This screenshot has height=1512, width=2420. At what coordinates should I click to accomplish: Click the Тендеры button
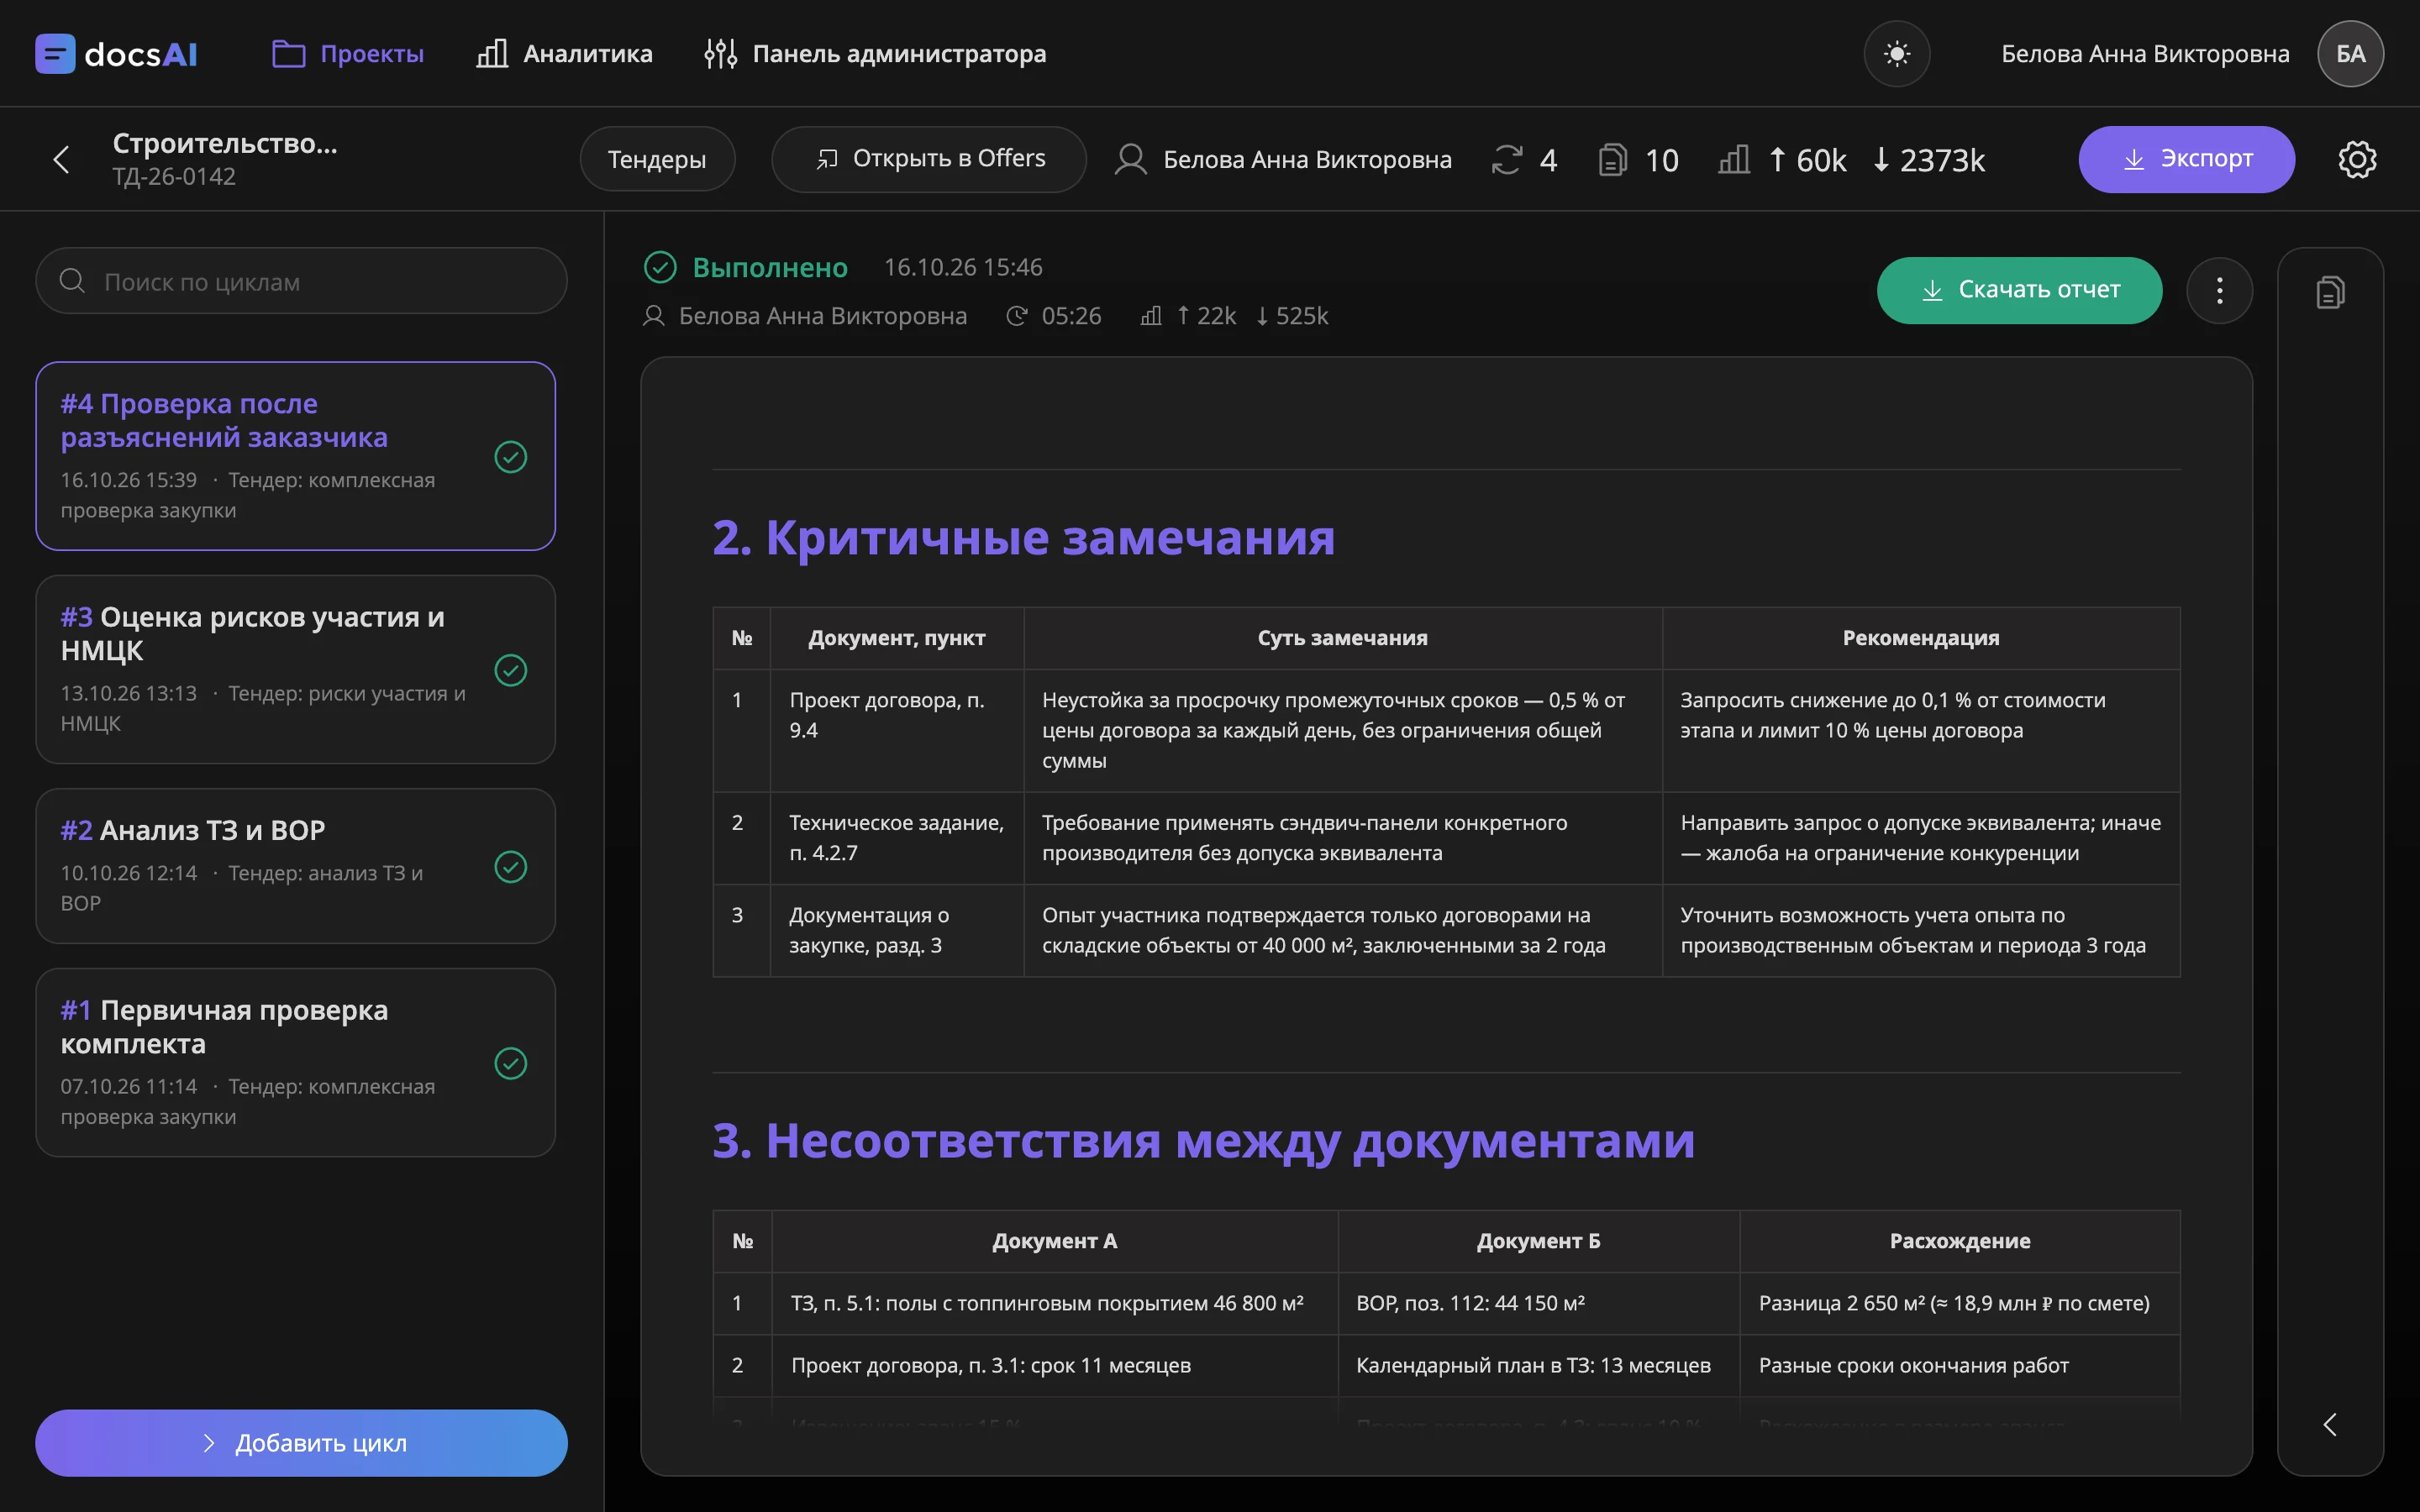click(x=657, y=159)
